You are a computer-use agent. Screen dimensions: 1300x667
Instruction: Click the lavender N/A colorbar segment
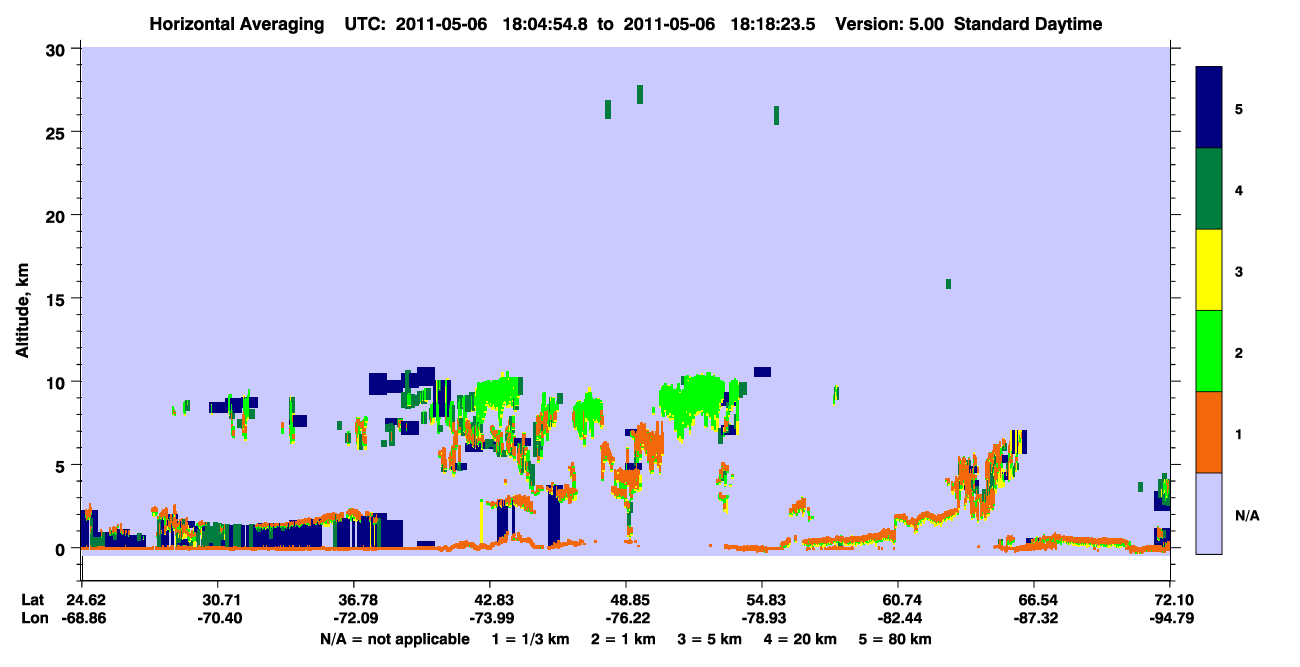pyautogui.click(x=1209, y=513)
